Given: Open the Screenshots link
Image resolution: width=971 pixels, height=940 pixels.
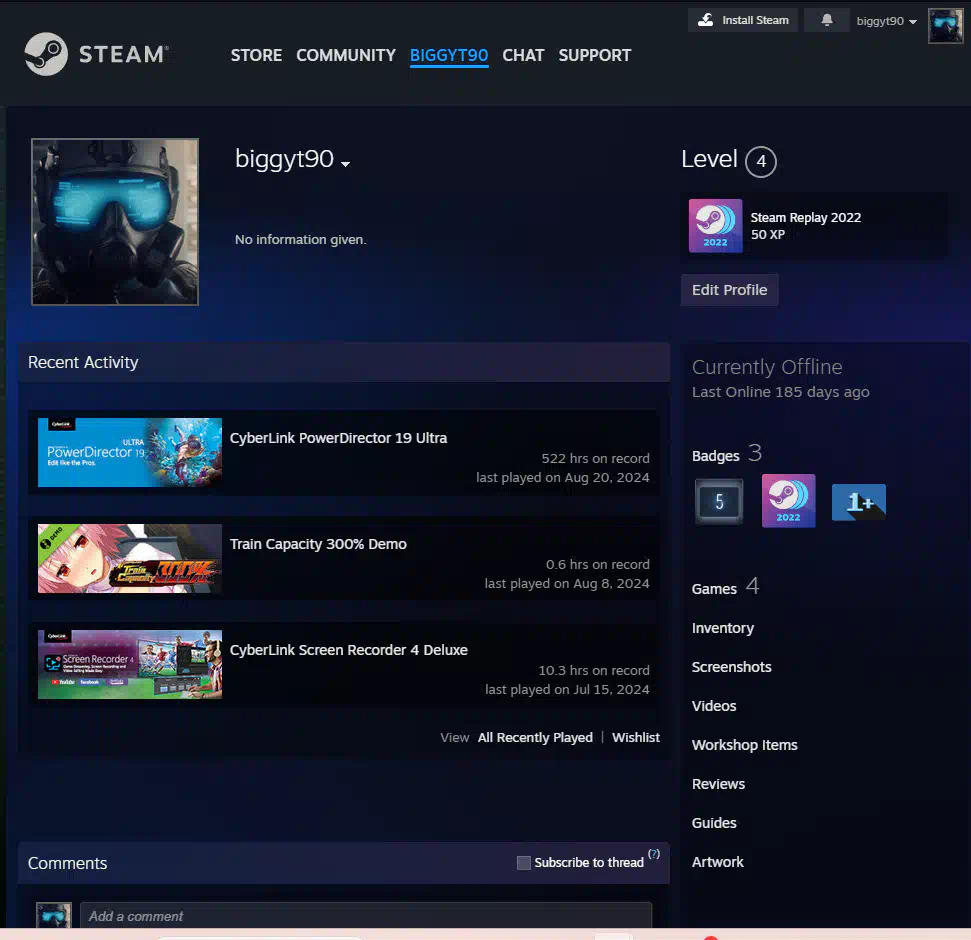Looking at the screenshot, I should coord(731,667).
